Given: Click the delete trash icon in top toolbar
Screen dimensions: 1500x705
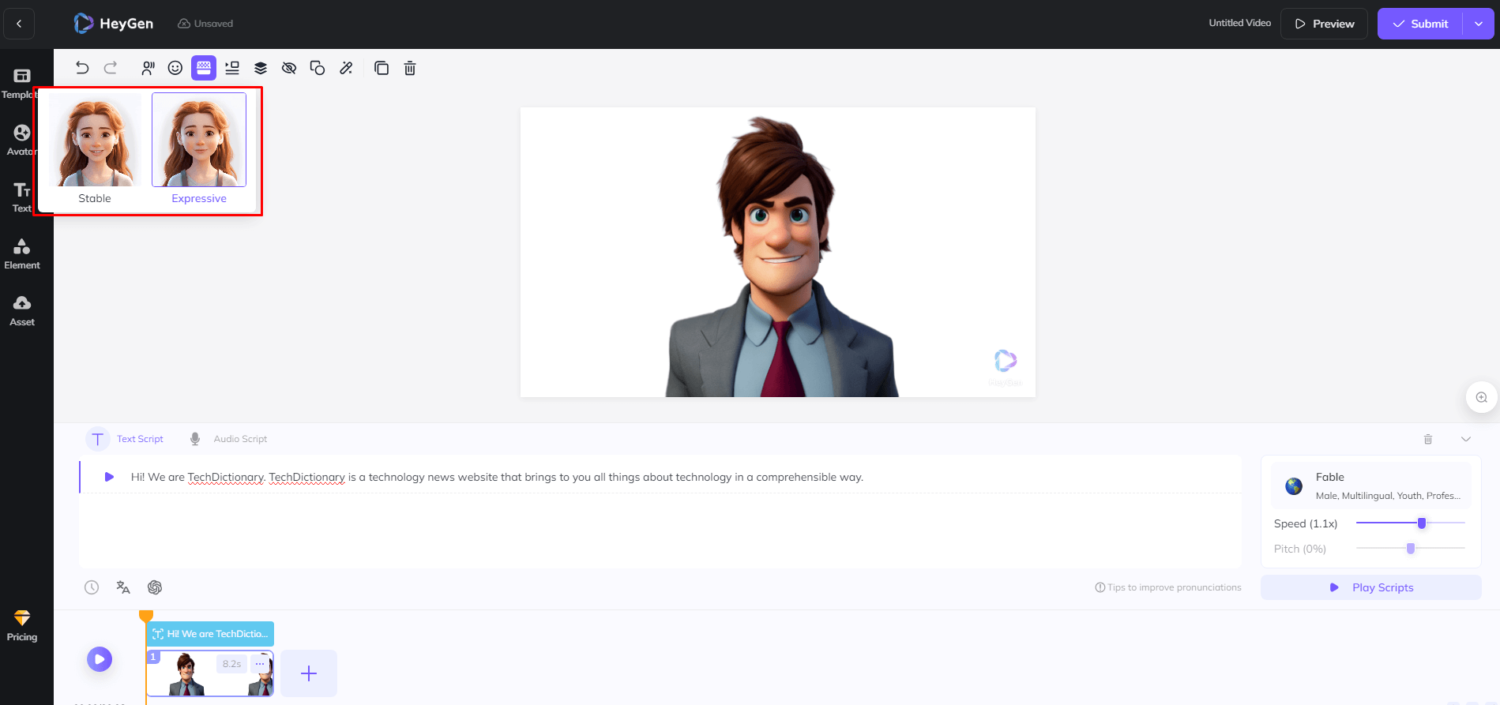Looking at the screenshot, I should coord(410,68).
